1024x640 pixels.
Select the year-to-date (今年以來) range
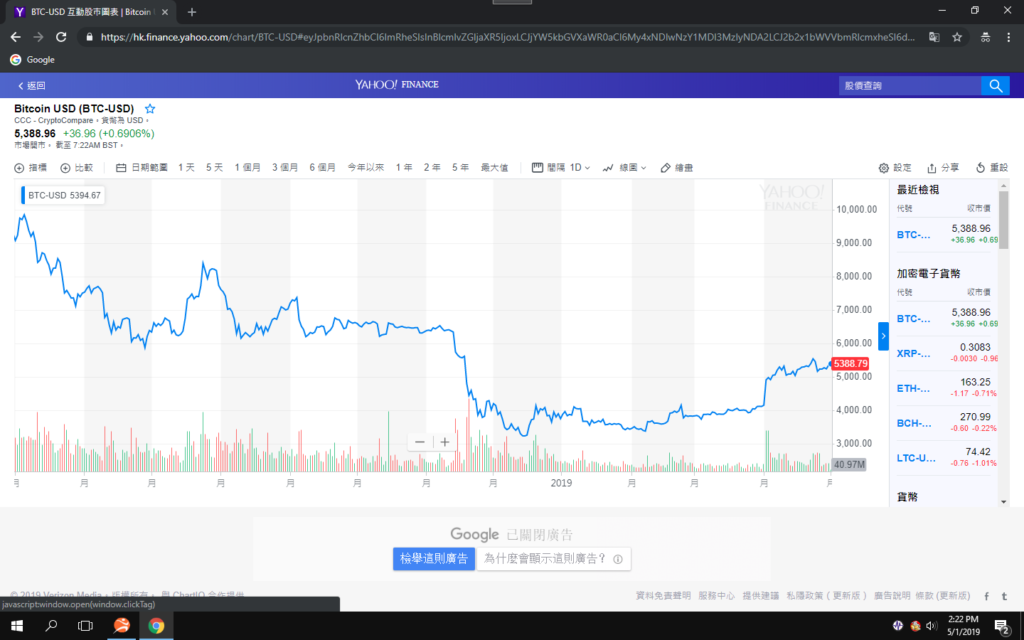[x=366, y=168]
